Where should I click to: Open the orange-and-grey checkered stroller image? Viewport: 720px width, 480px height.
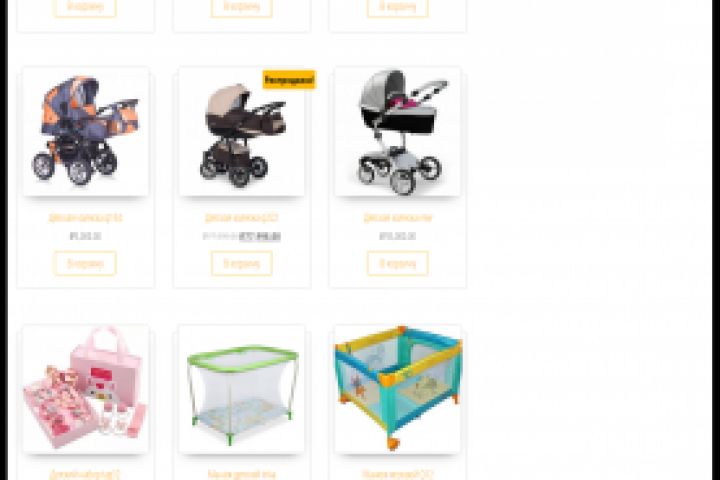pyautogui.click(x=85, y=131)
